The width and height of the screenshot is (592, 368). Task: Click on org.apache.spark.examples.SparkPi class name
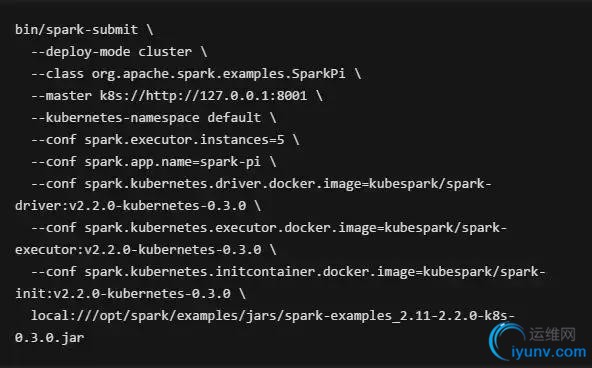219,74
